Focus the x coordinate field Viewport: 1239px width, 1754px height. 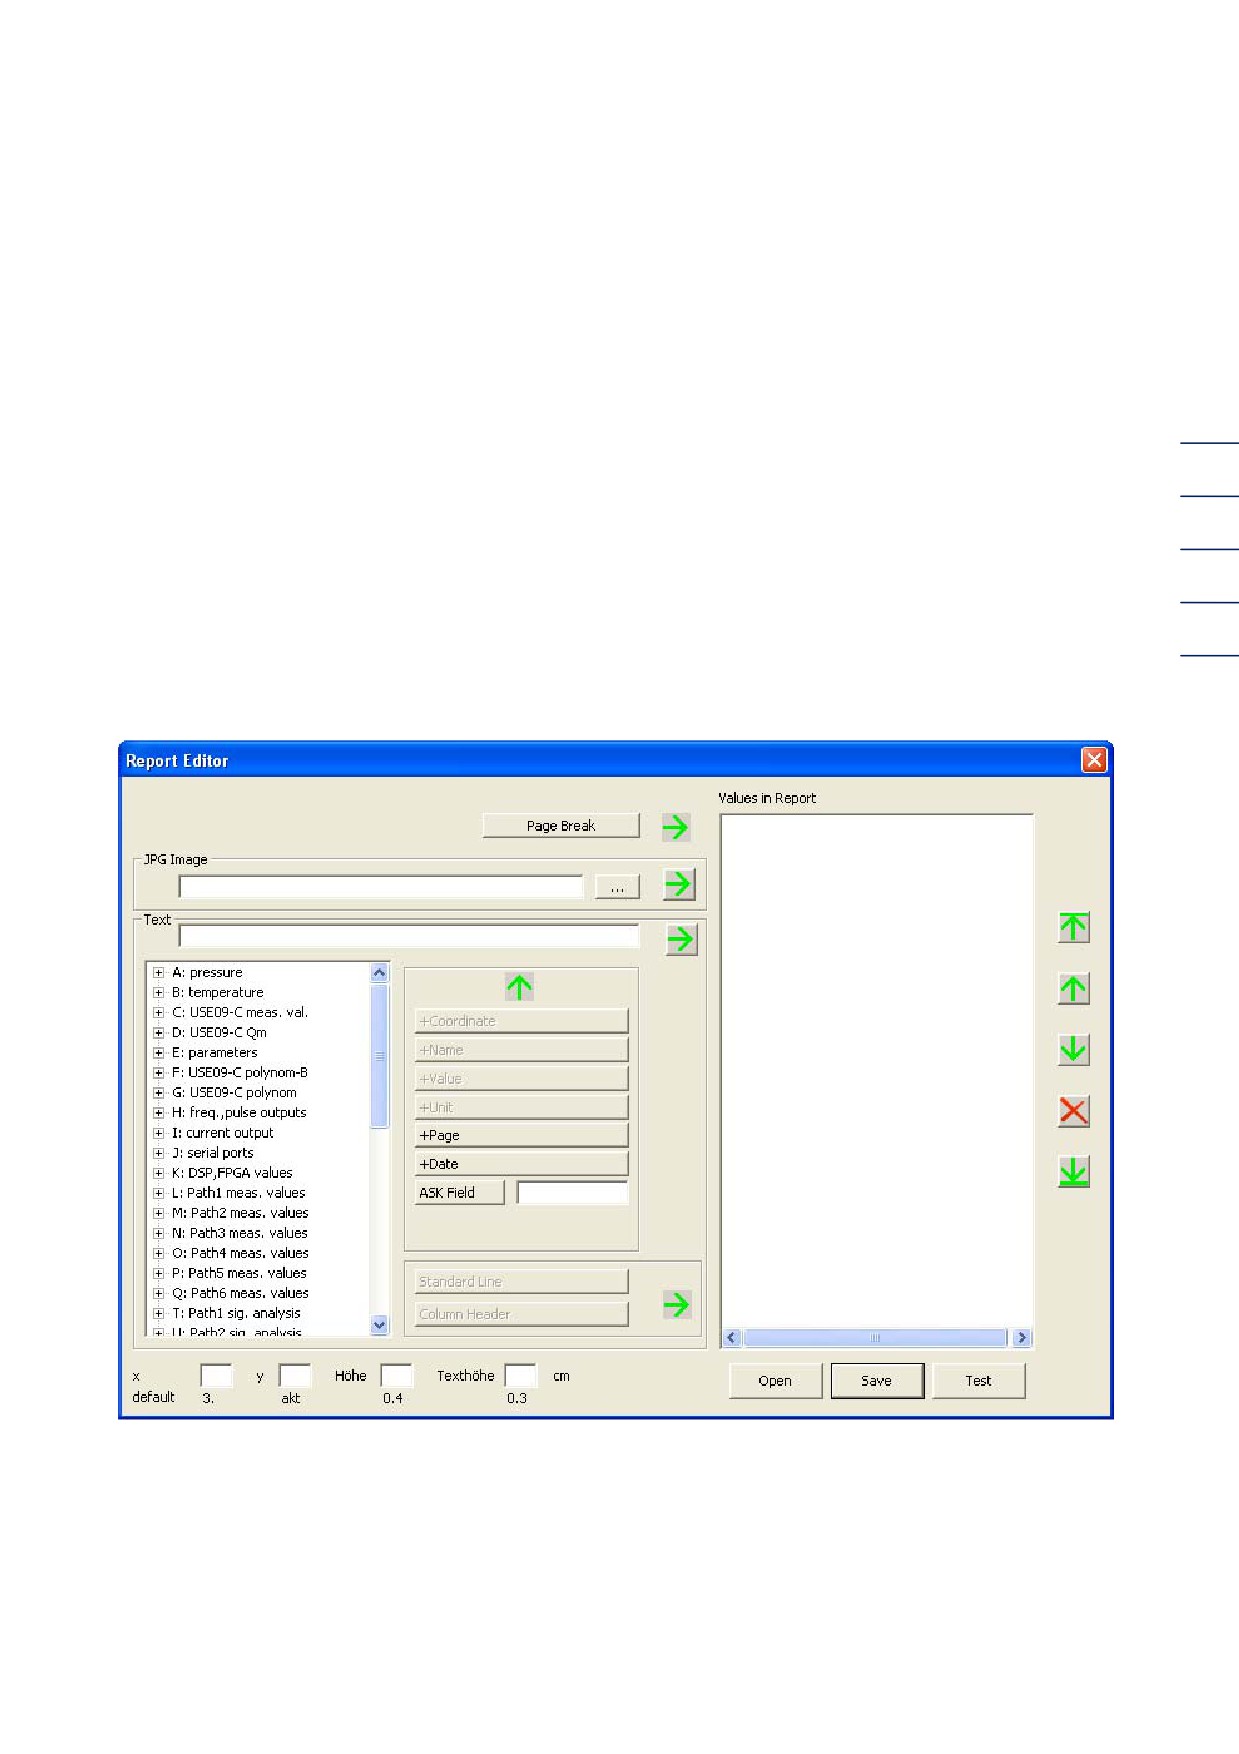217,1376
